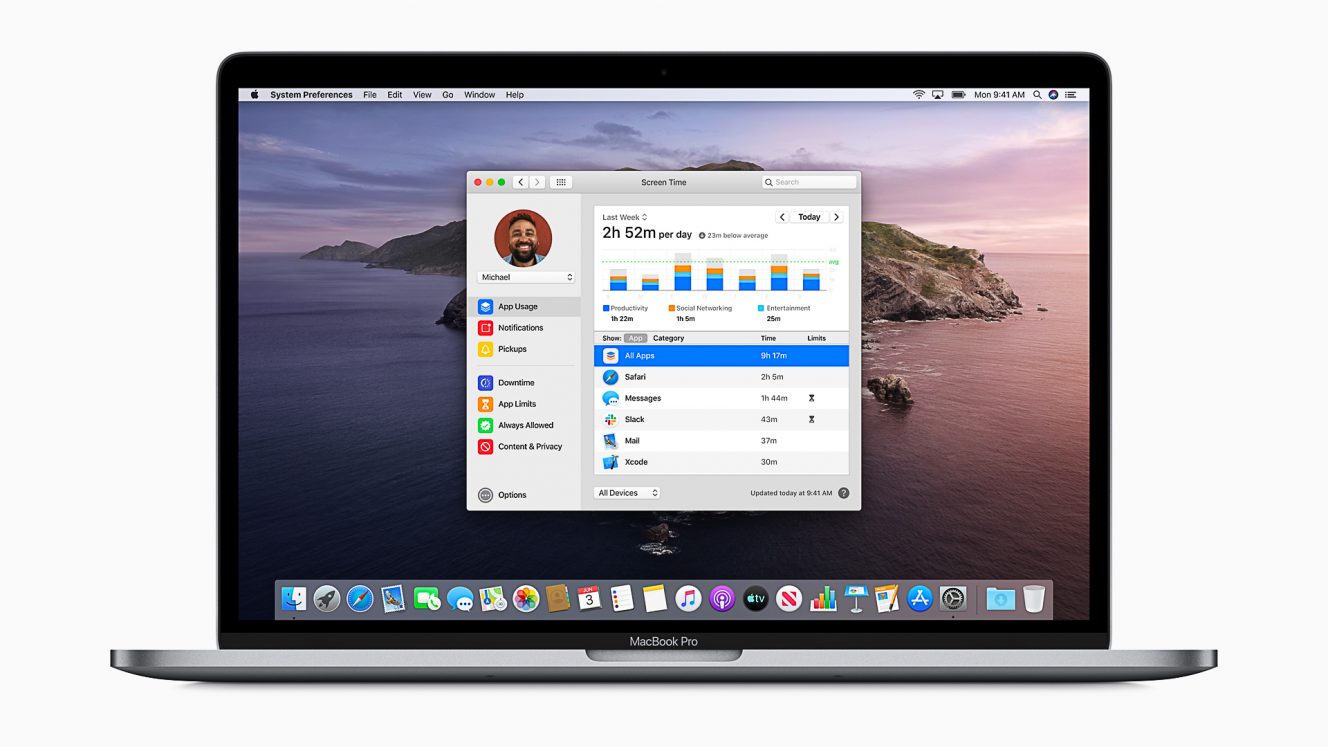1328x747 pixels.
Task: Open the System Preferences menu in the menu bar
Action: (311, 95)
